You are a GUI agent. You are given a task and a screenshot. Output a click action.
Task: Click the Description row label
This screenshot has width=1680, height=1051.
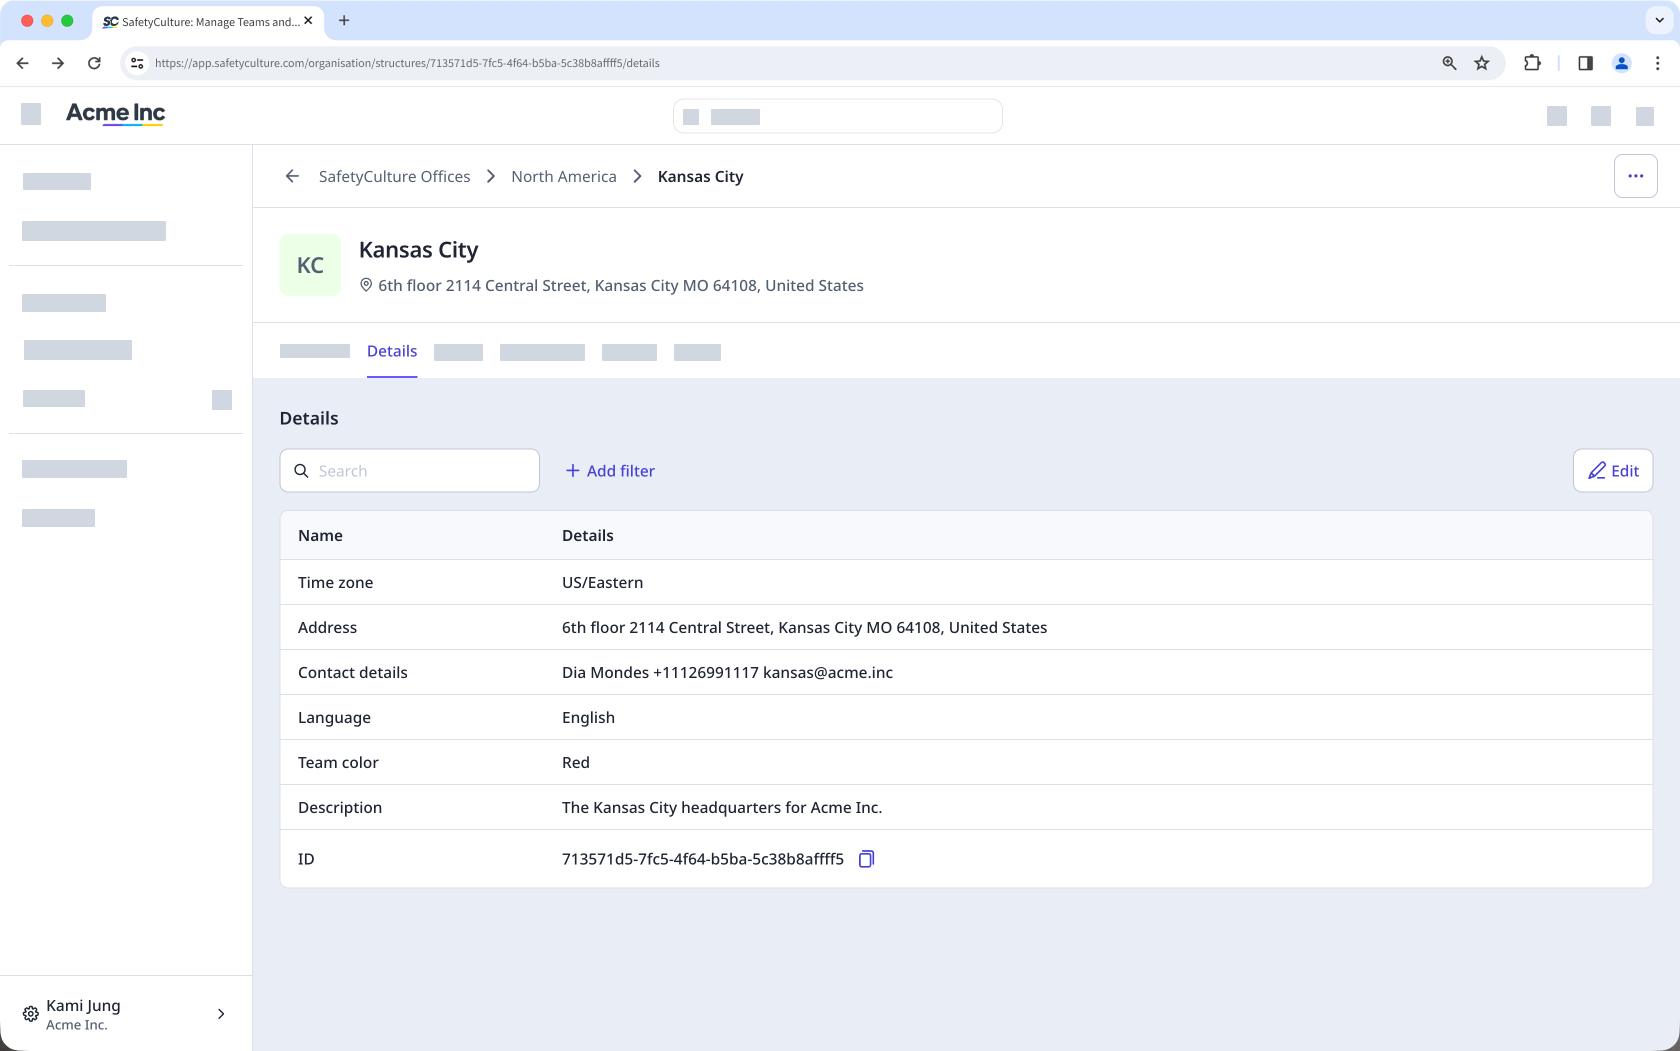(x=340, y=808)
